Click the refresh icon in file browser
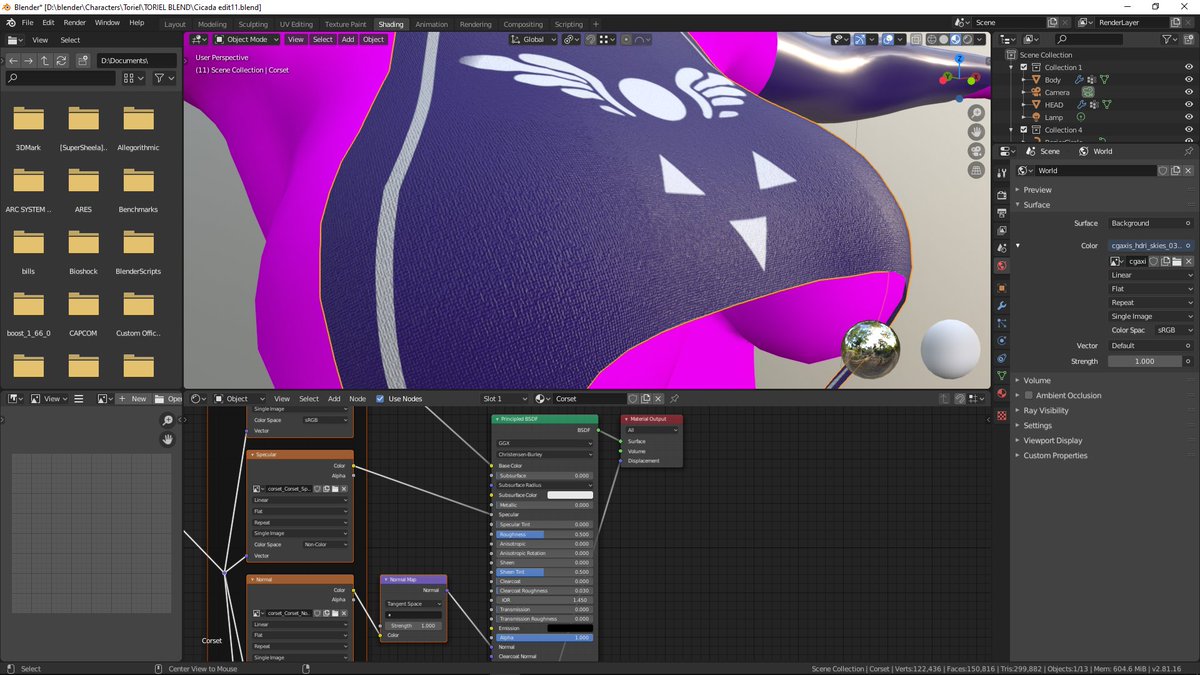This screenshot has height=675, width=1200. click(62, 61)
